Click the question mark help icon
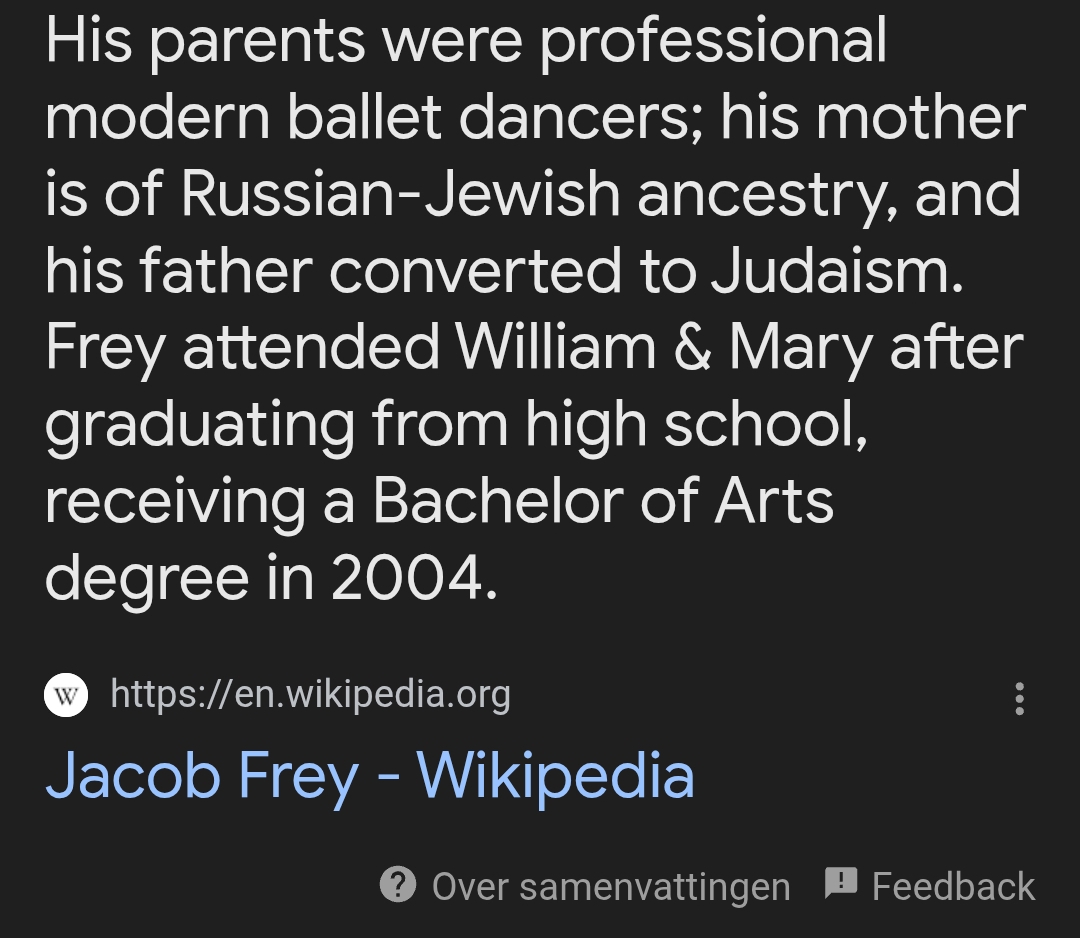 pos(398,884)
